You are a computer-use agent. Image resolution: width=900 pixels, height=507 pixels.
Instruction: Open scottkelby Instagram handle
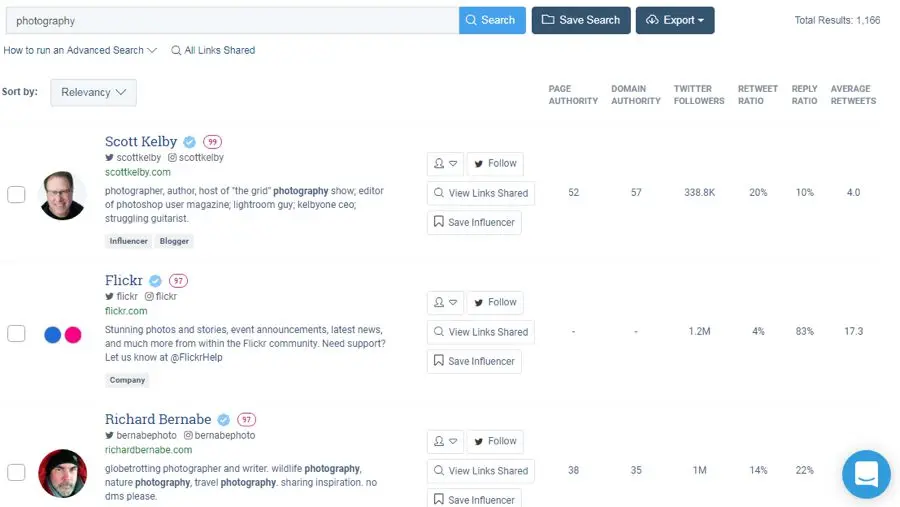coord(196,157)
